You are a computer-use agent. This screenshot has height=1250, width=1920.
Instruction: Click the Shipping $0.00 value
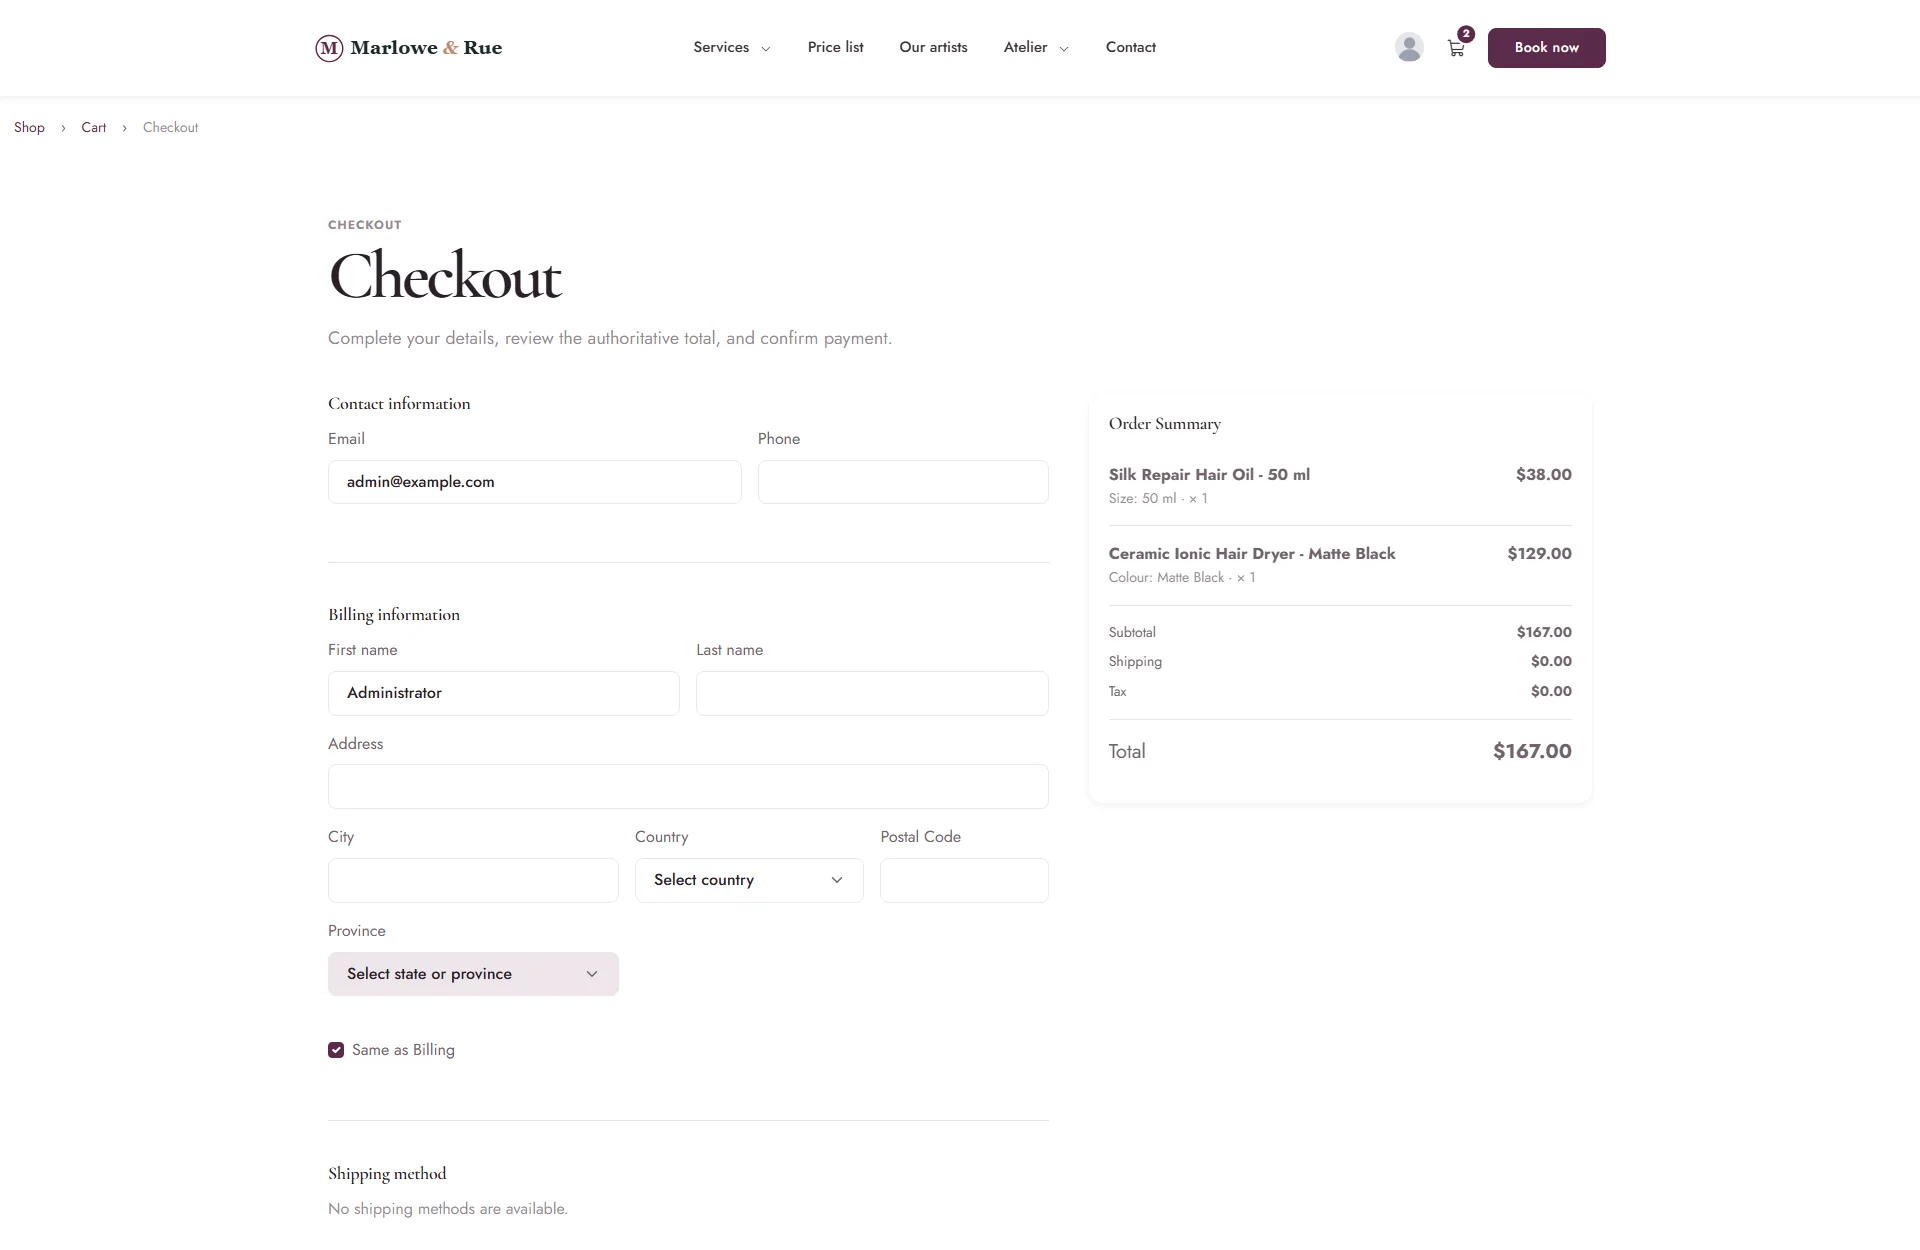coord(1551,661)
